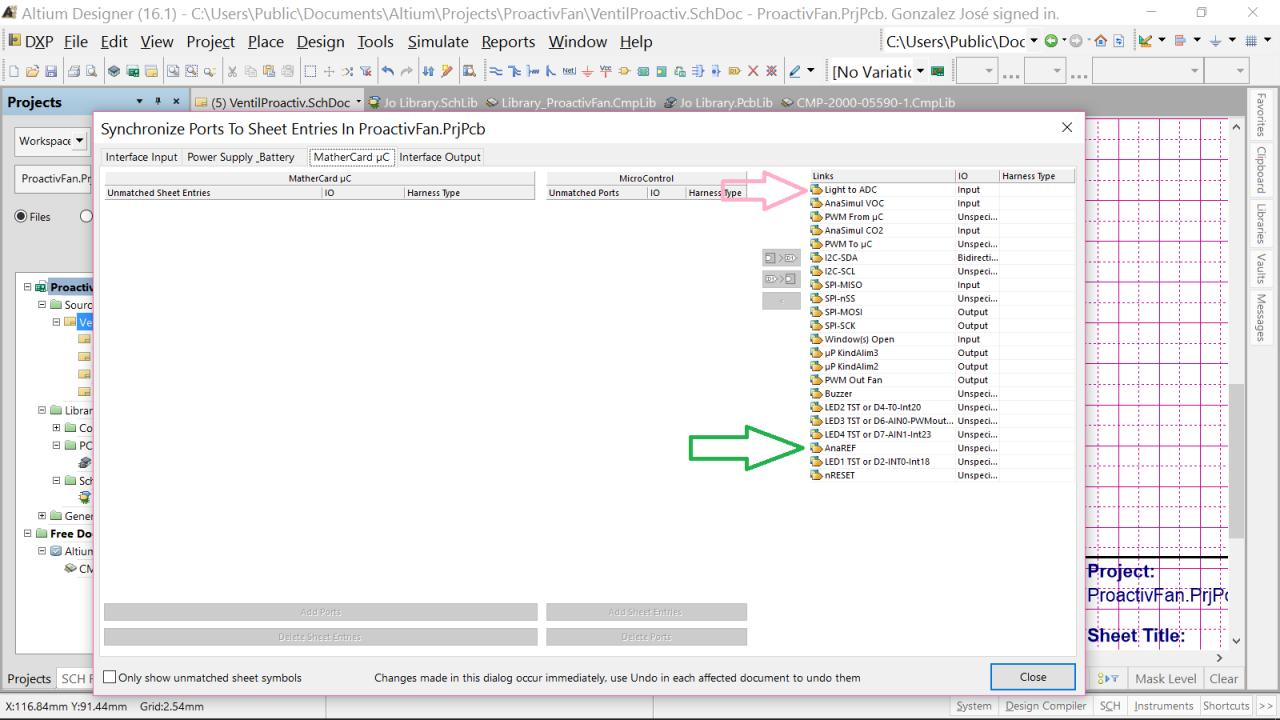Enable Only show unmatched sheet symbols checkbox
Image resolution: width=1280 pixels, height=720 pixels.
(110, 677)
